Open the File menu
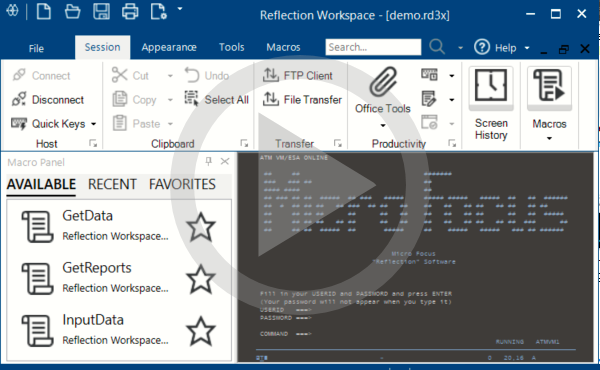 coord(36,49)
